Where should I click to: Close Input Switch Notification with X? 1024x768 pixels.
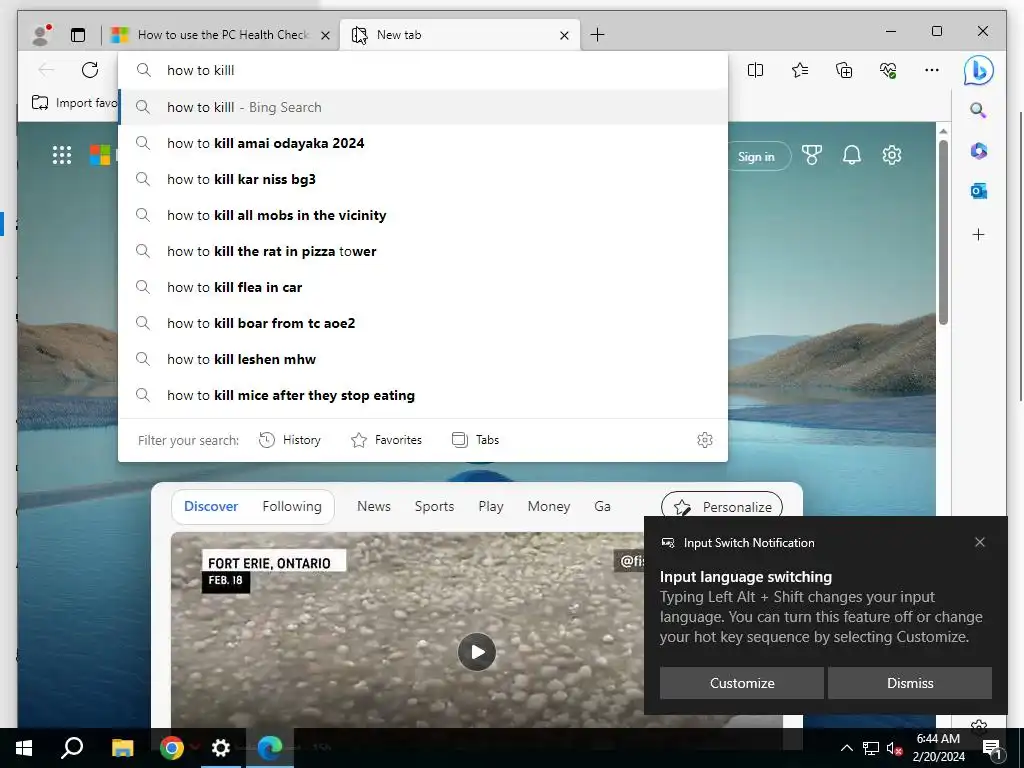980,542
